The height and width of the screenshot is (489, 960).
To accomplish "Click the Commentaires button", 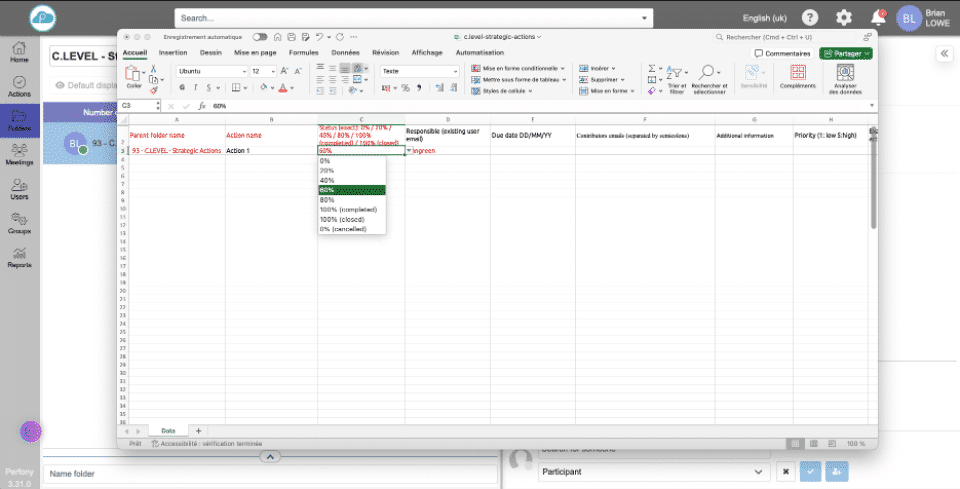I will pyautogui.click(x=783, y=53).
